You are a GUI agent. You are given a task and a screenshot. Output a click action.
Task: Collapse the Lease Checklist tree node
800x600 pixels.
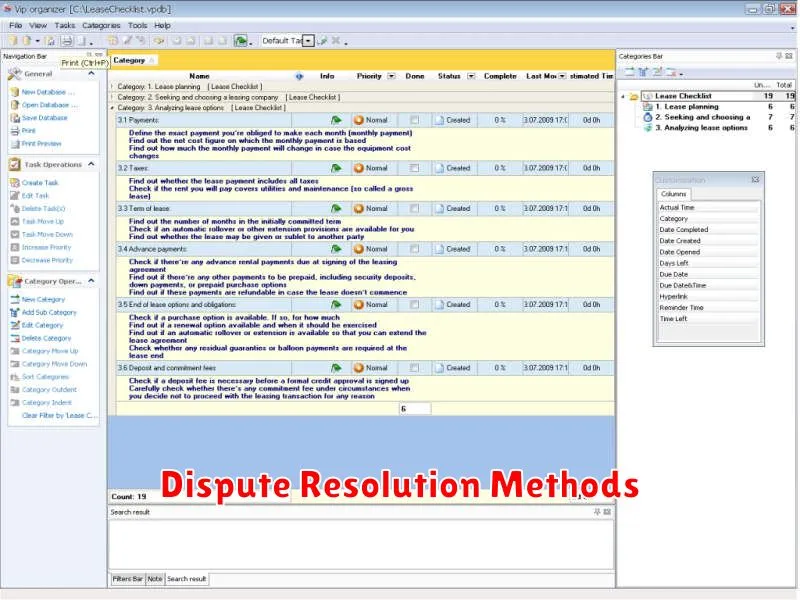(623, 96)
